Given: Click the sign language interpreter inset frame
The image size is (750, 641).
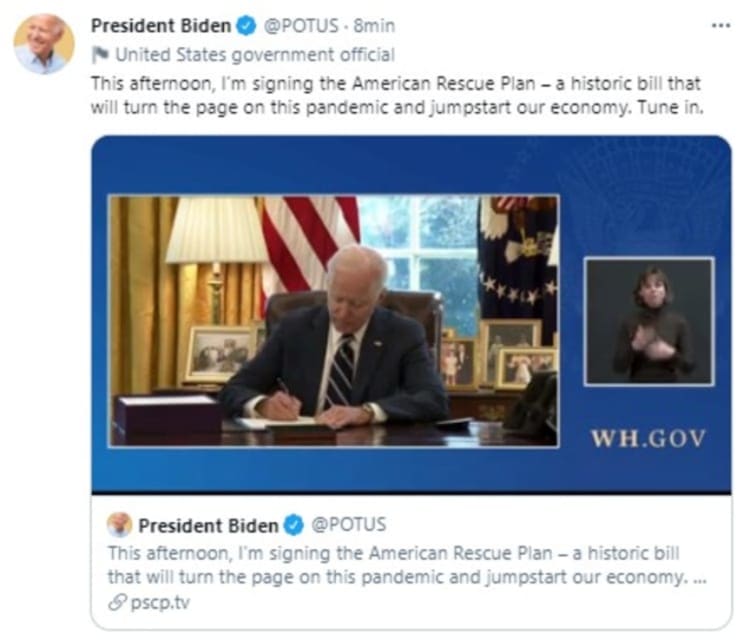Looking at the screenshot, I should point(649,321).
